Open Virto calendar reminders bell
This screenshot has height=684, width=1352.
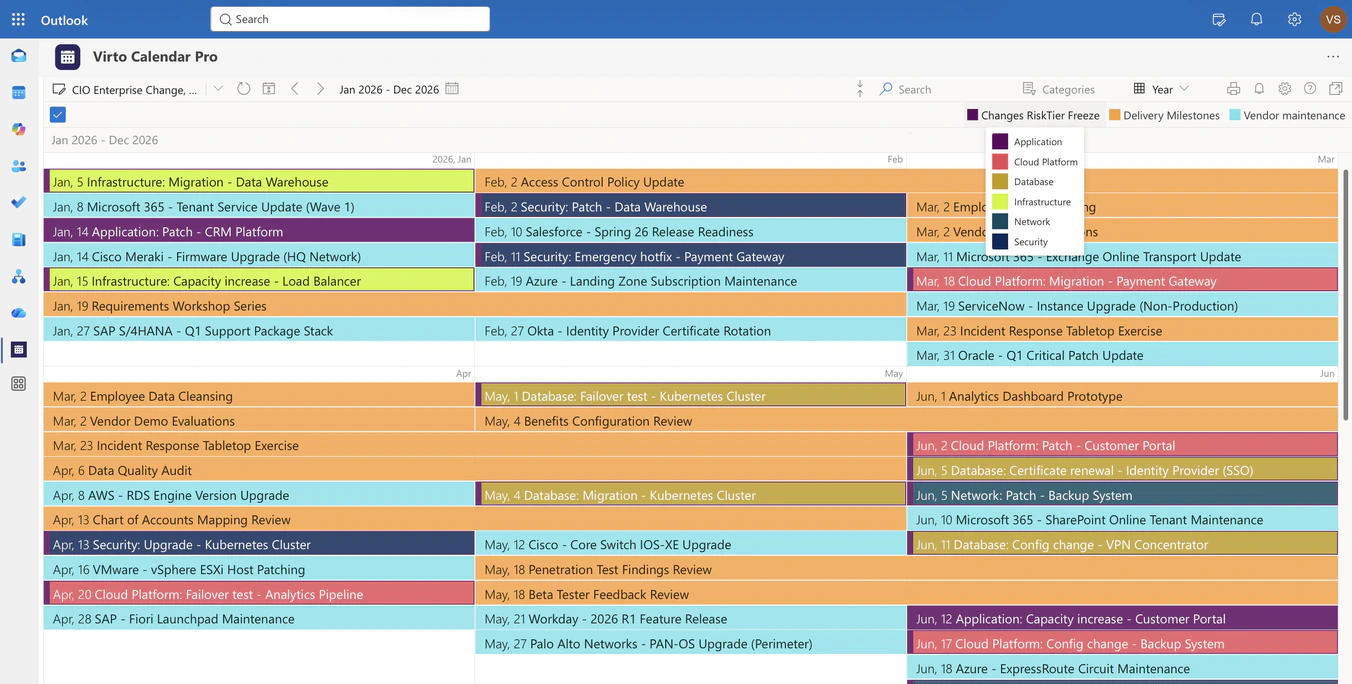(x=1259, y=89)
